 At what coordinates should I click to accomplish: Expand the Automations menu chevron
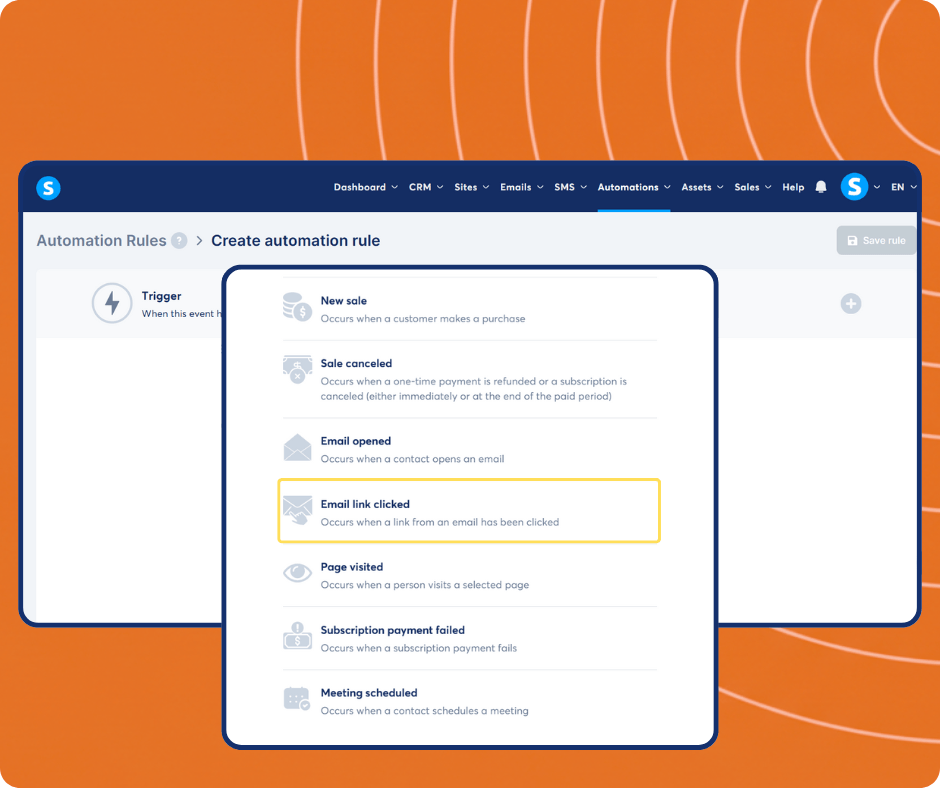coord(667,187)
